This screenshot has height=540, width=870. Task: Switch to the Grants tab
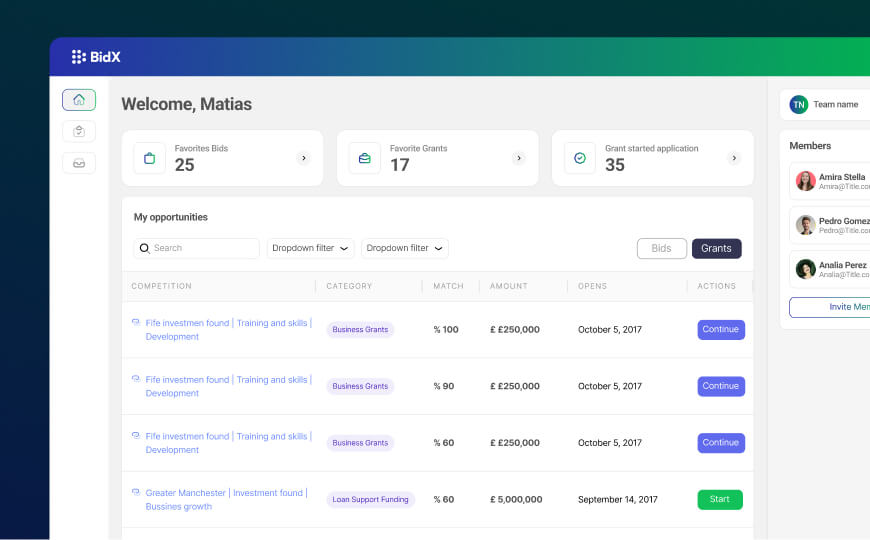pyautogui.click(x=716, y=248)
